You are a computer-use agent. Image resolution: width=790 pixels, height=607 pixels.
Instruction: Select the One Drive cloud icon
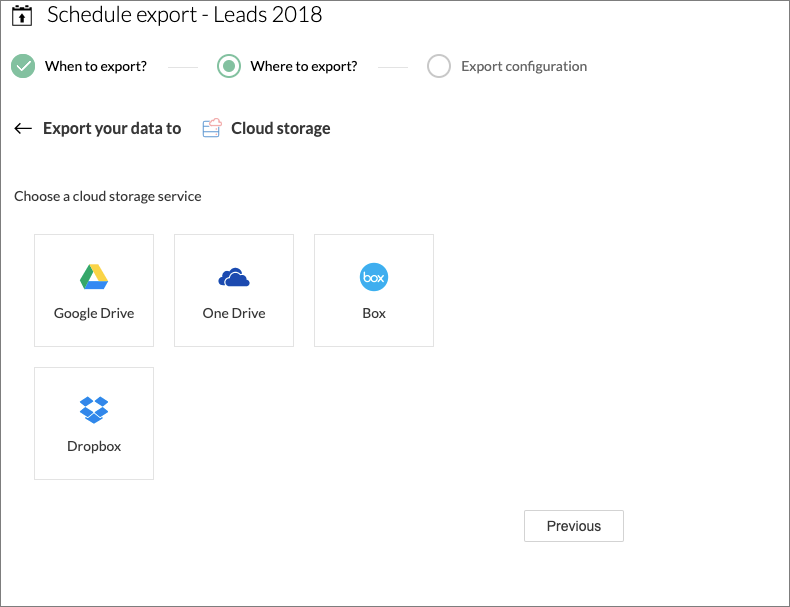(x=234, y=278)
